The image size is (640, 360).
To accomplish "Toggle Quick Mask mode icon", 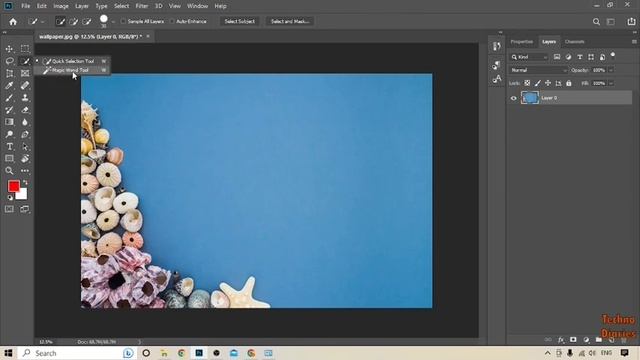I will point(9,209).
